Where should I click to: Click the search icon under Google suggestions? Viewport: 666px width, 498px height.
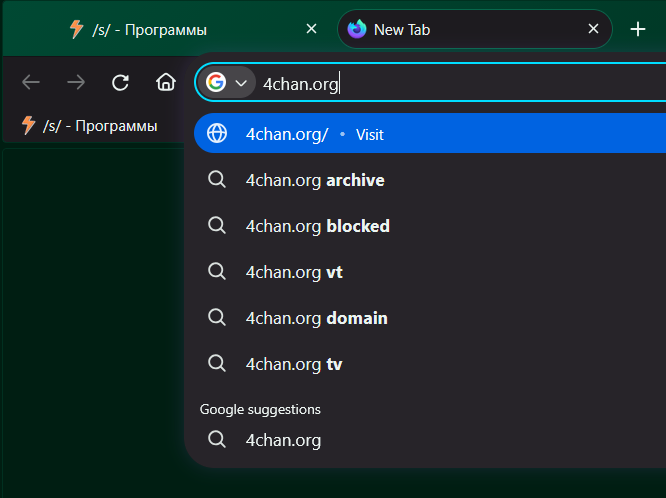click(217, 439)
